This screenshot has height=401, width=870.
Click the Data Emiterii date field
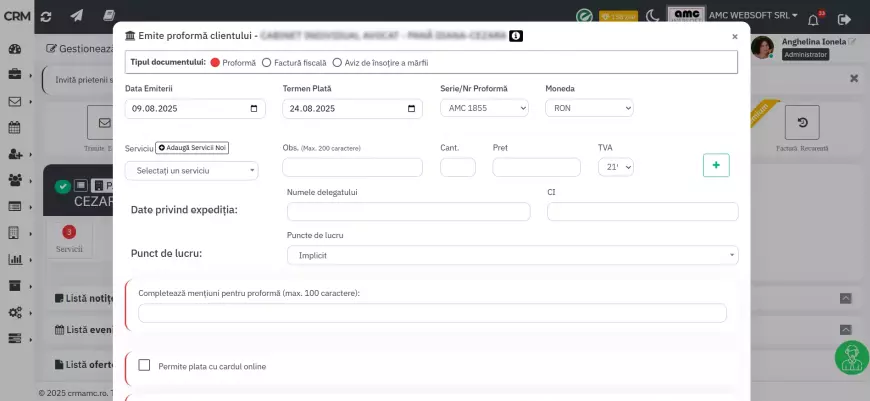(x=195, y=109)
